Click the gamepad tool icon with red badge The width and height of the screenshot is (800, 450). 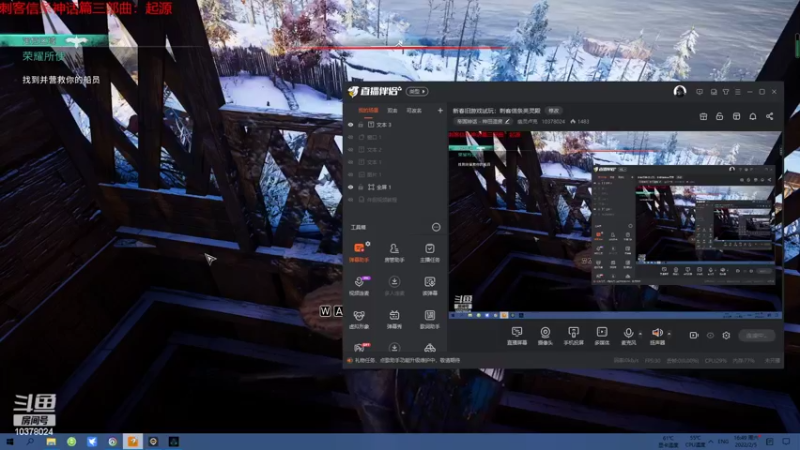[x=360, y=347]
